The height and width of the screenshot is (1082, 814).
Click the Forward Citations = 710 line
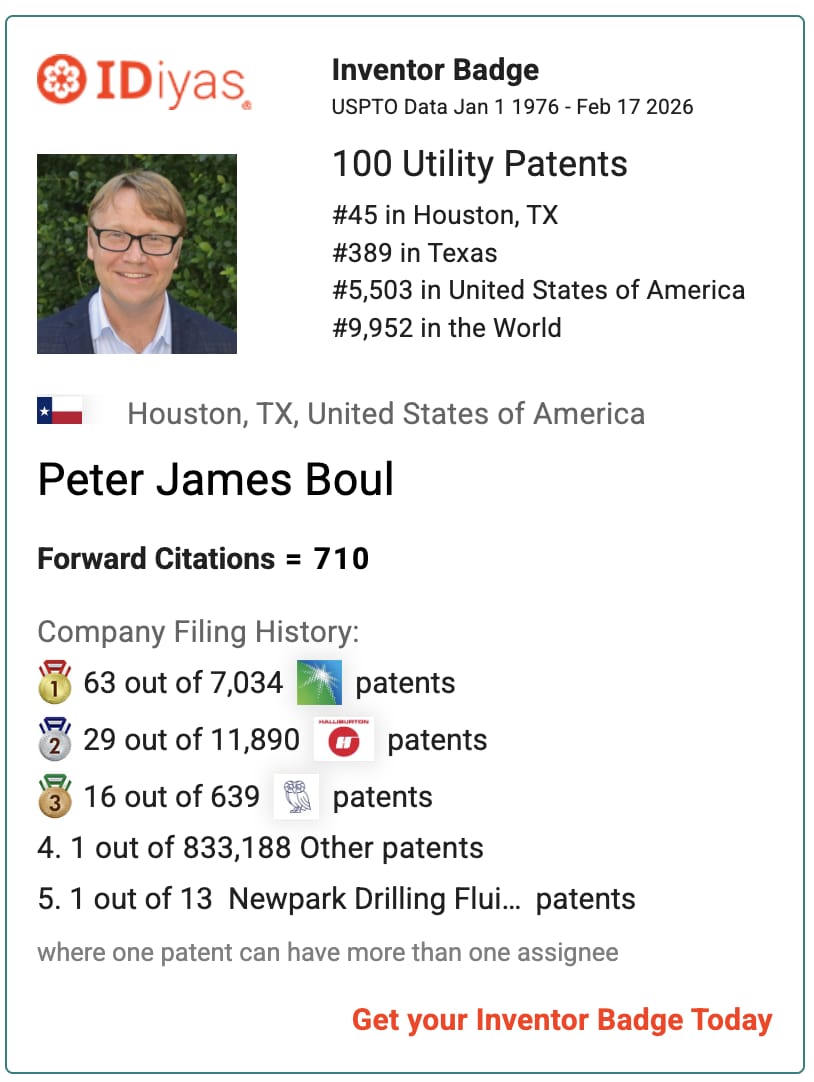pyautogui.click(x=203, y=558)
